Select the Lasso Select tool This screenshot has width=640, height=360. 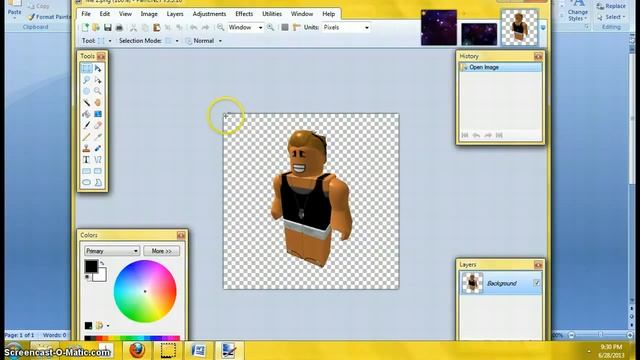click(x=87, y=80)
